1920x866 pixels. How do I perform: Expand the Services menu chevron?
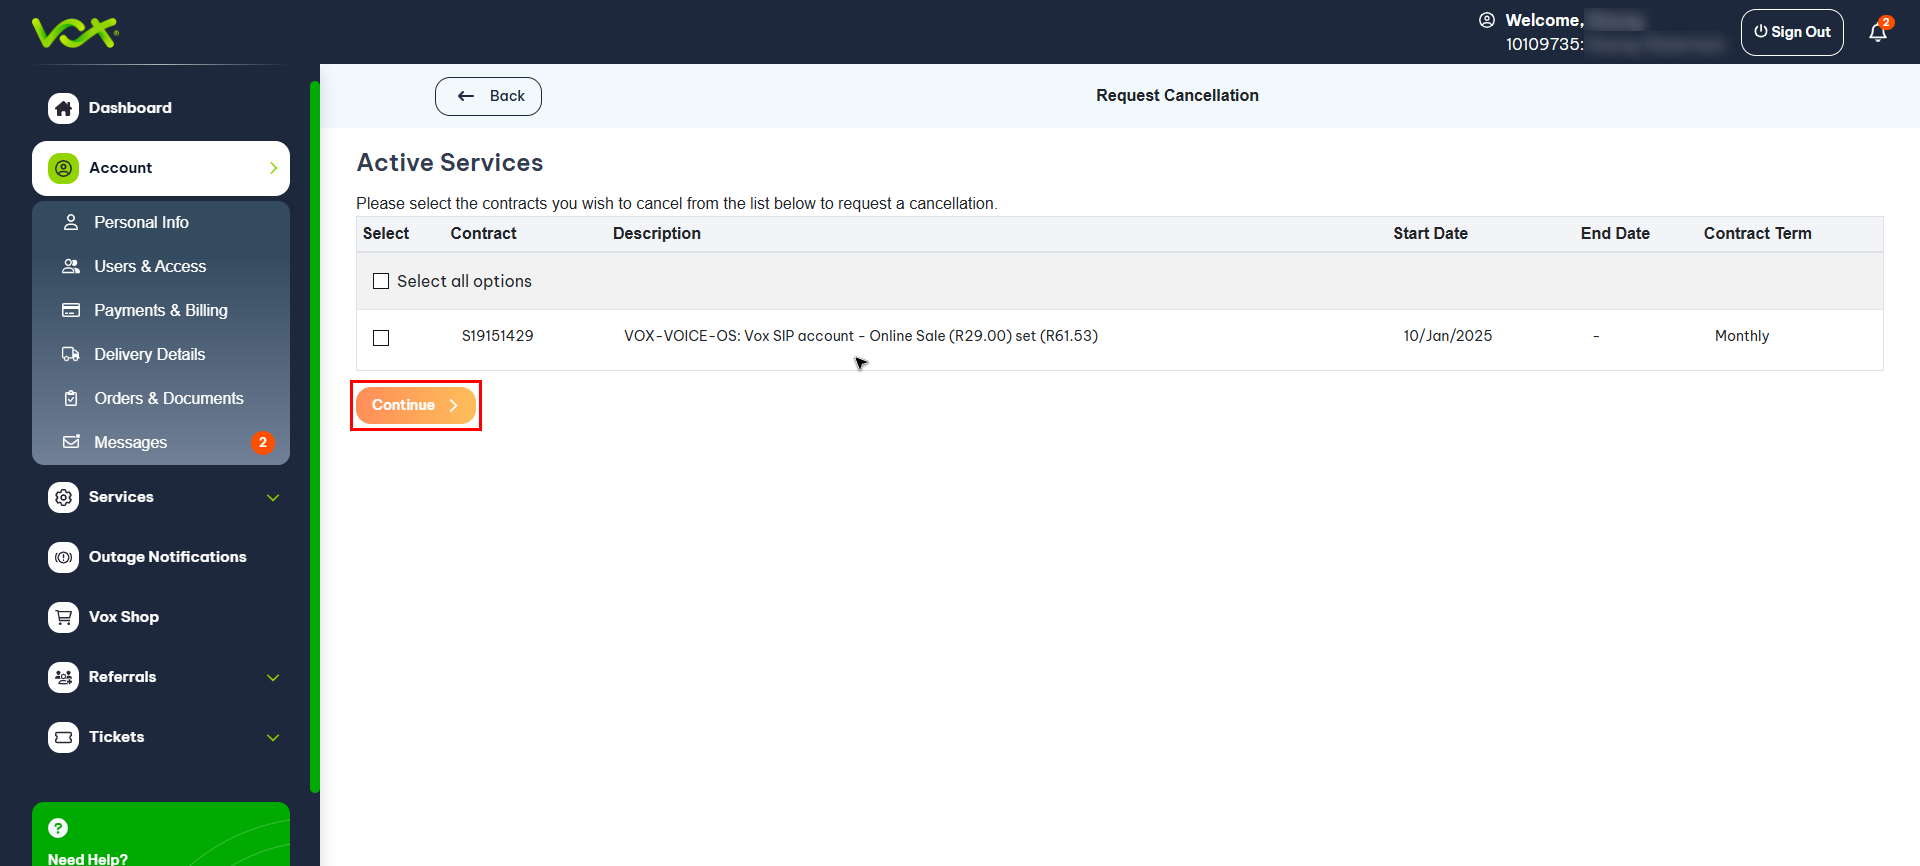click(273, 497)
